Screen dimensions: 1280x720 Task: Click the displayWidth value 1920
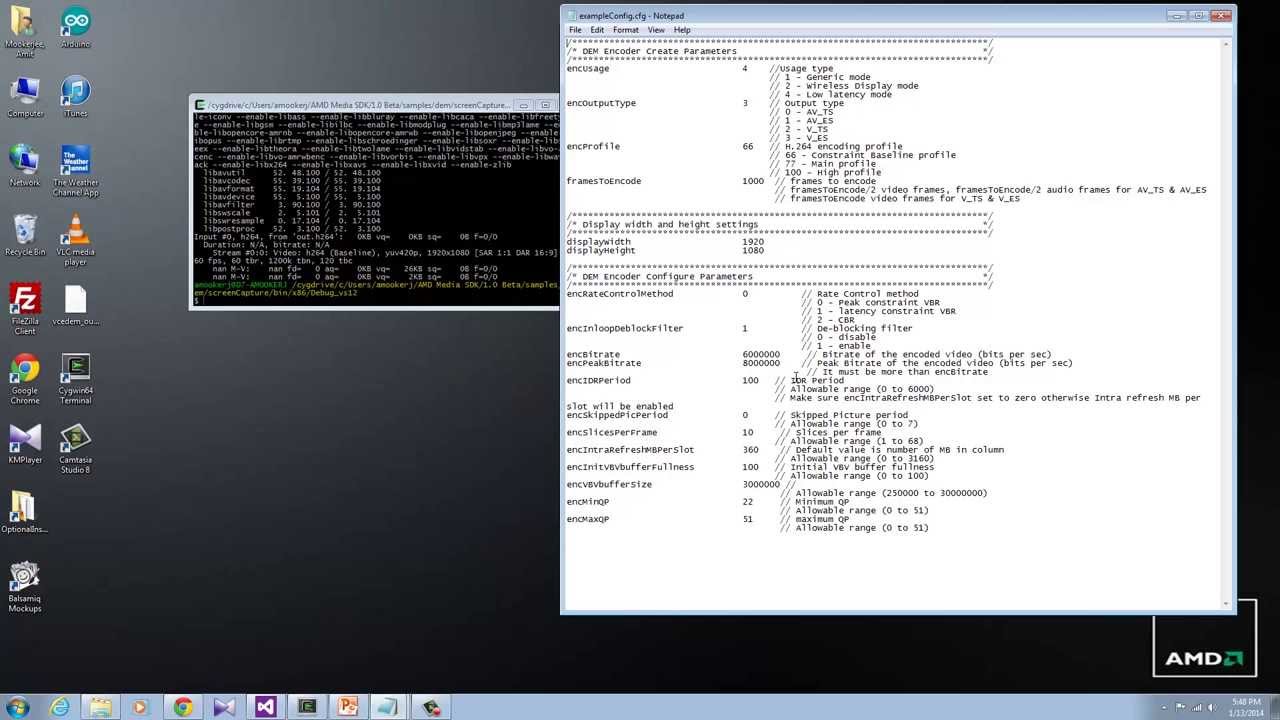tap(753, 242)
